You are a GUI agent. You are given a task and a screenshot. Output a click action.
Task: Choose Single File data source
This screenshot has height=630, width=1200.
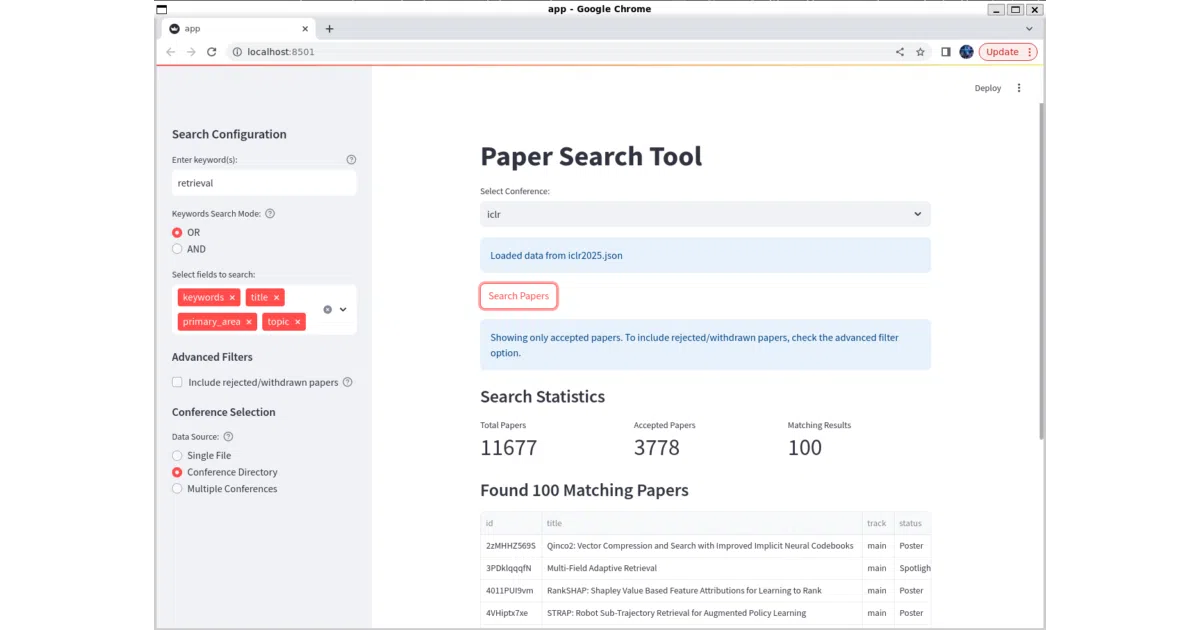click(x=201, y=455)
